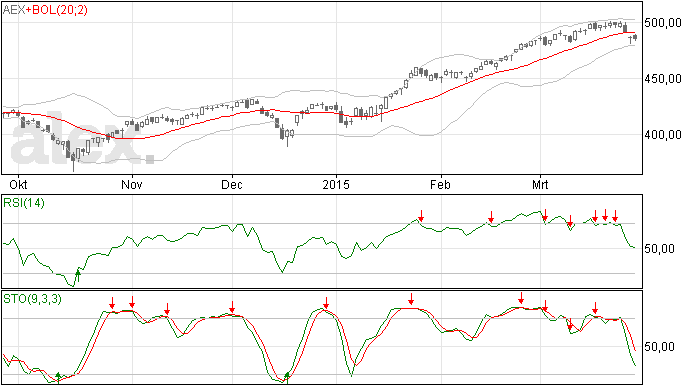Select the leftmost red arrow in RSI panel
The width and height of the screenshot is (690, 387).
click(x=421, y=216)
